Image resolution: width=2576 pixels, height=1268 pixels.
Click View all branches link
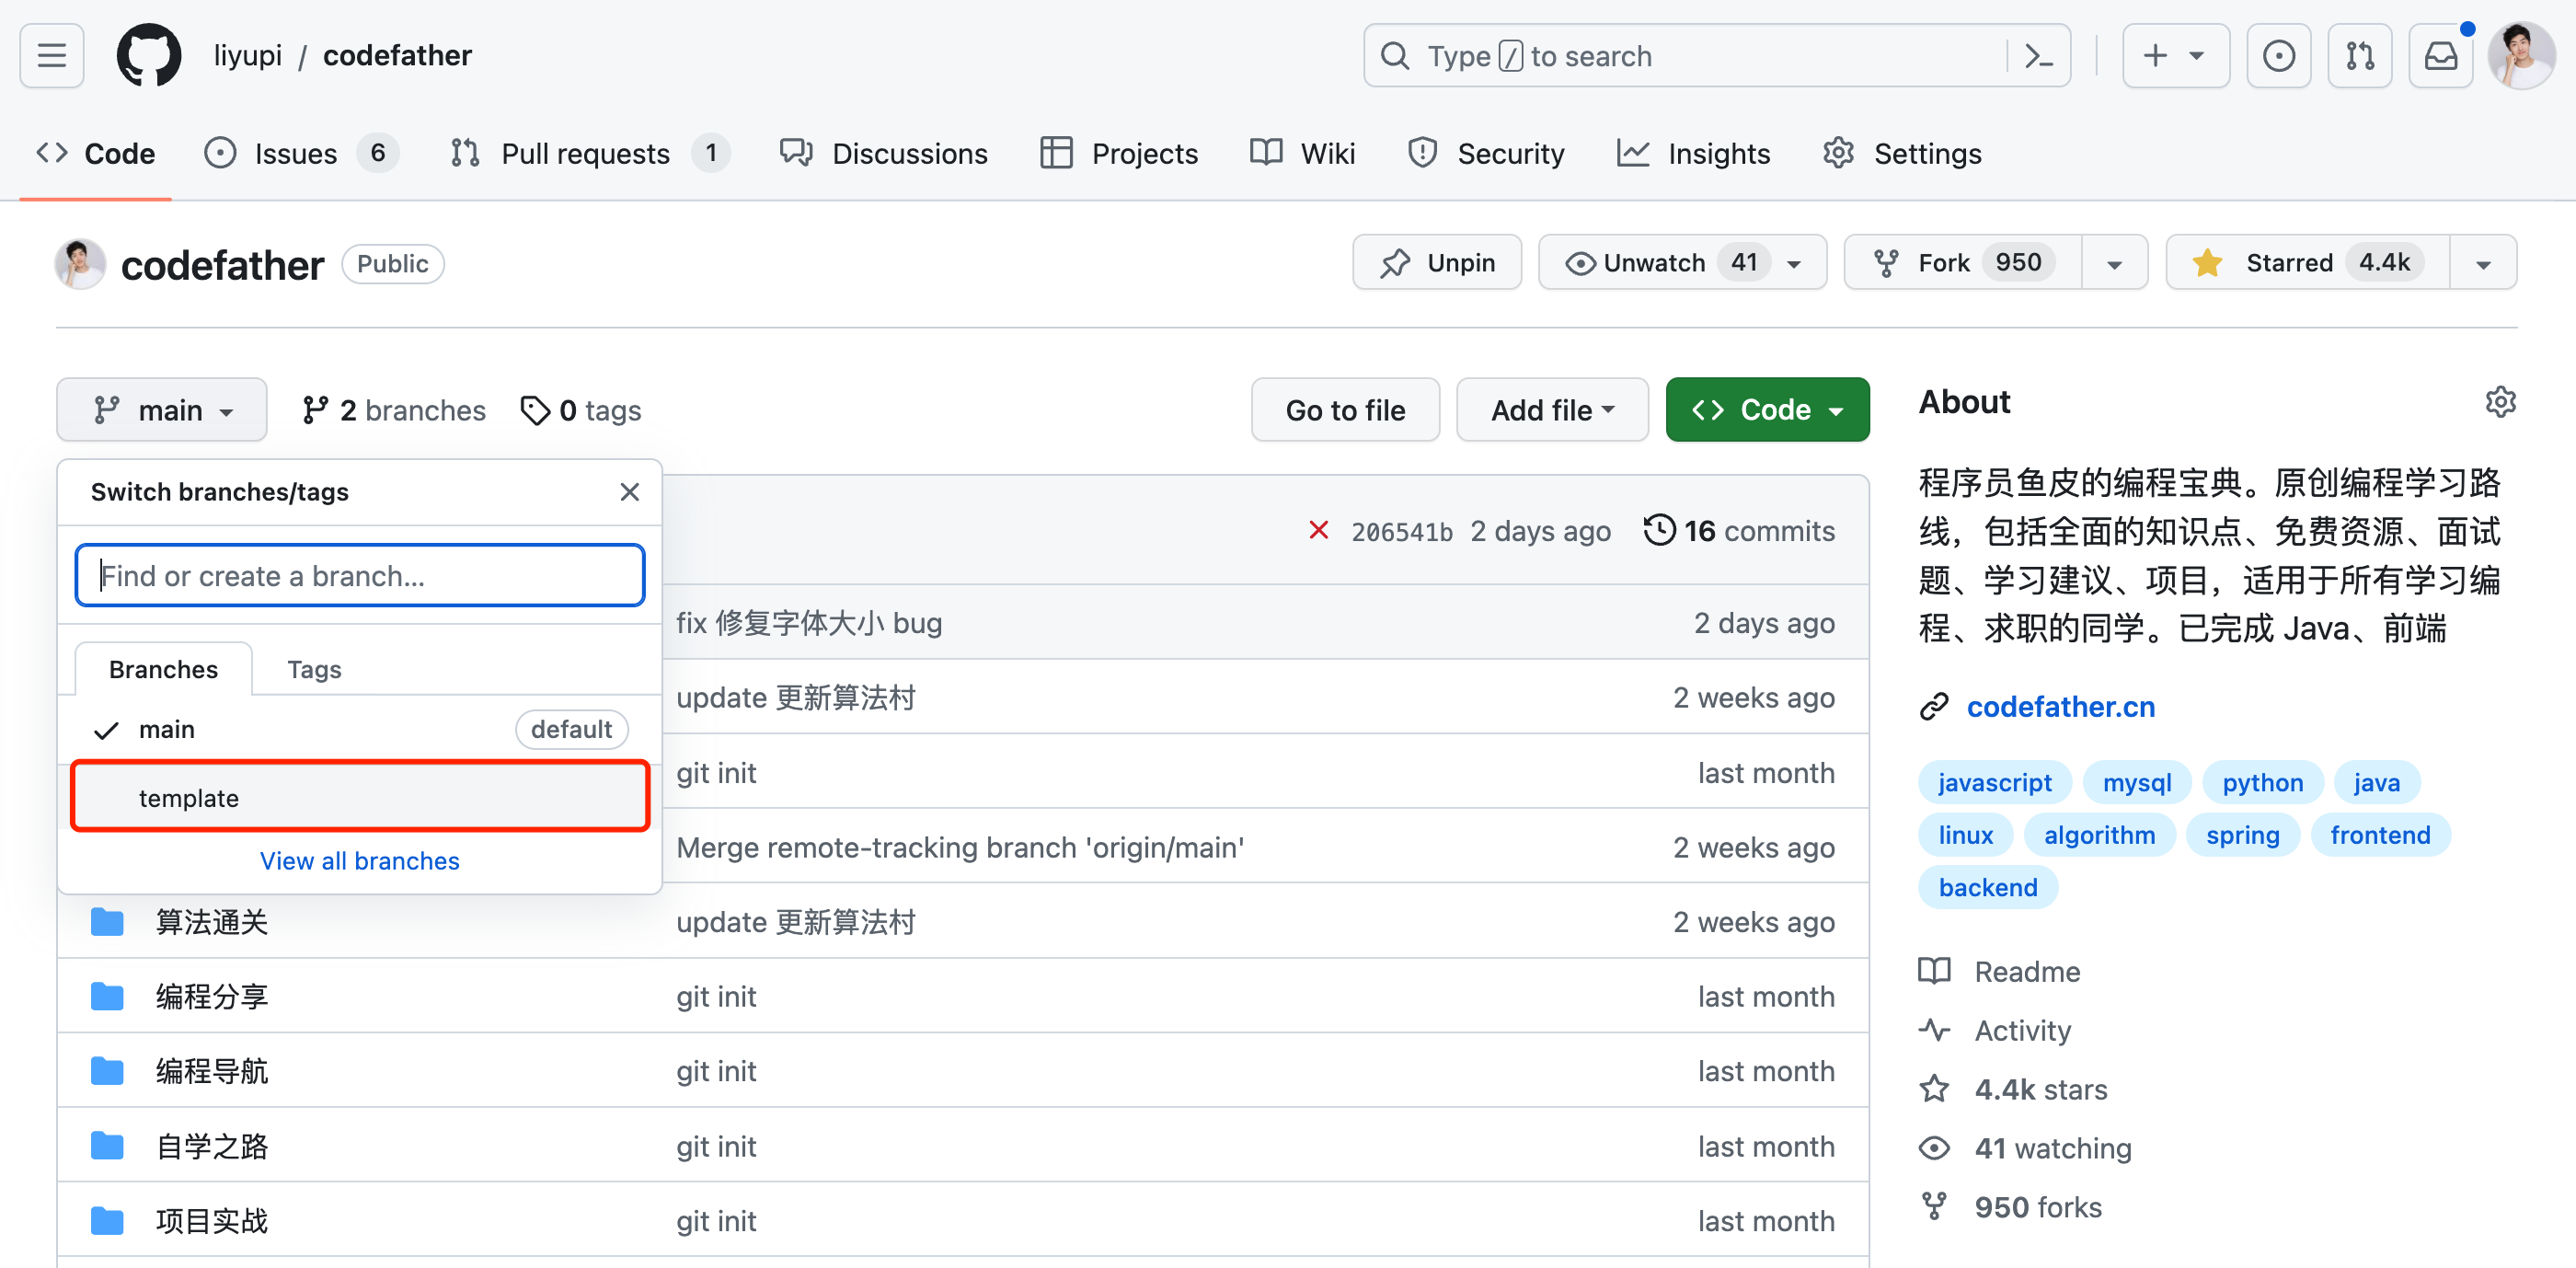coord(359,861)
